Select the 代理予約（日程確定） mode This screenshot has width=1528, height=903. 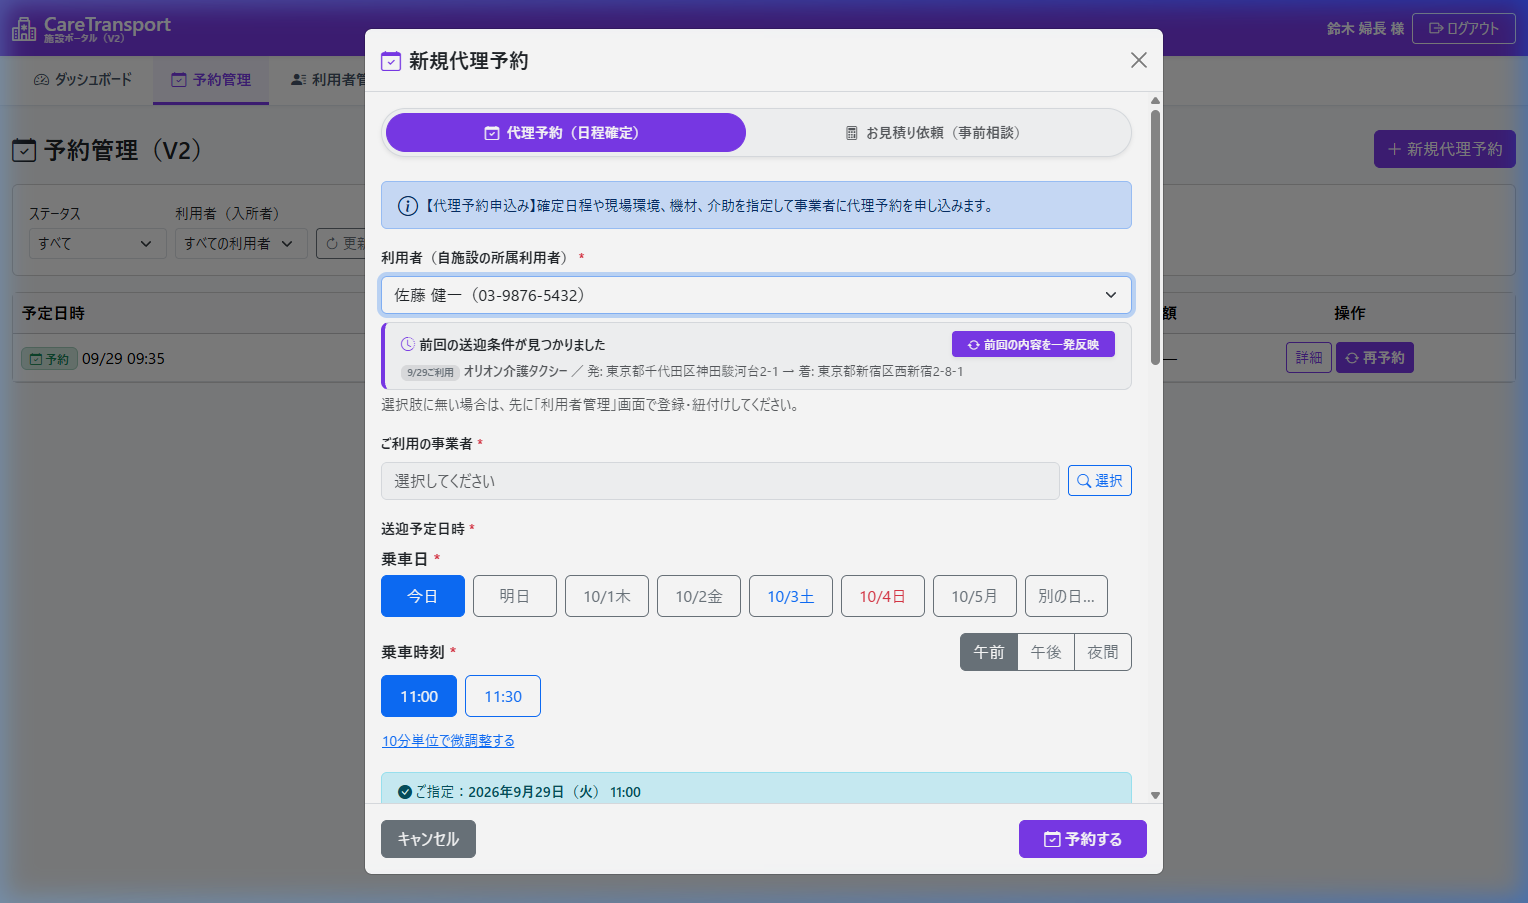pos(566,133)
